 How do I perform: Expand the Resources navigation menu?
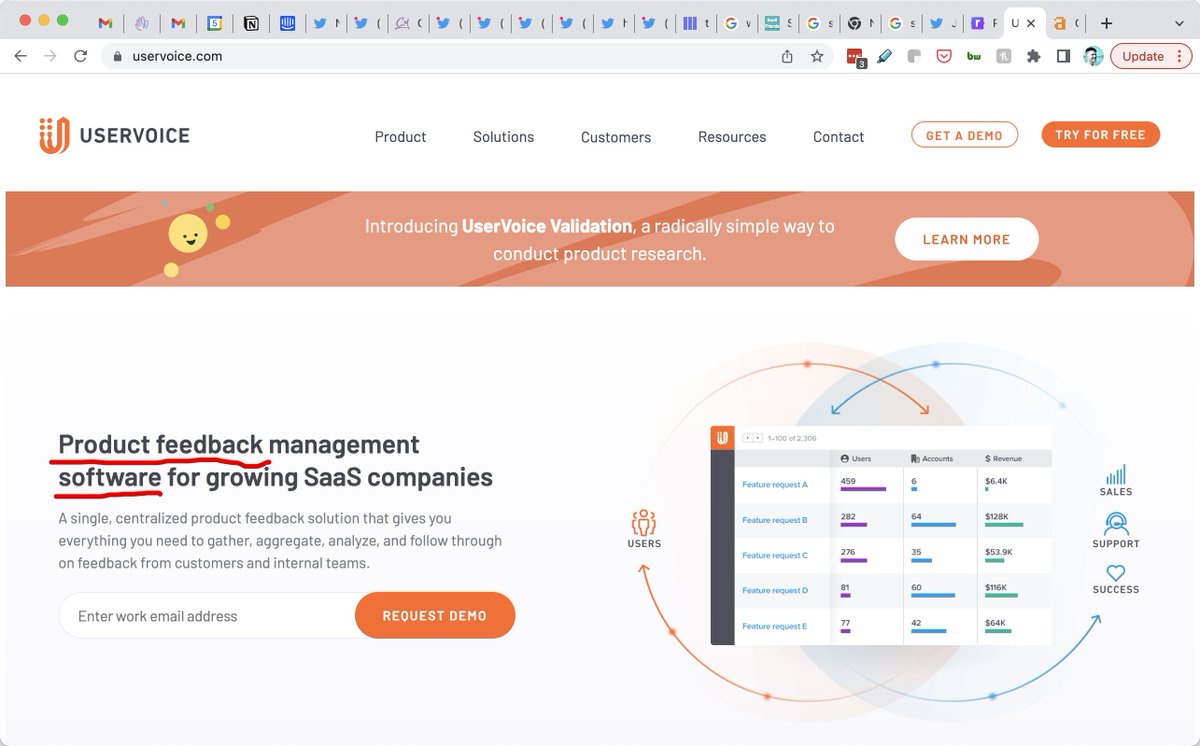[732, 137]
